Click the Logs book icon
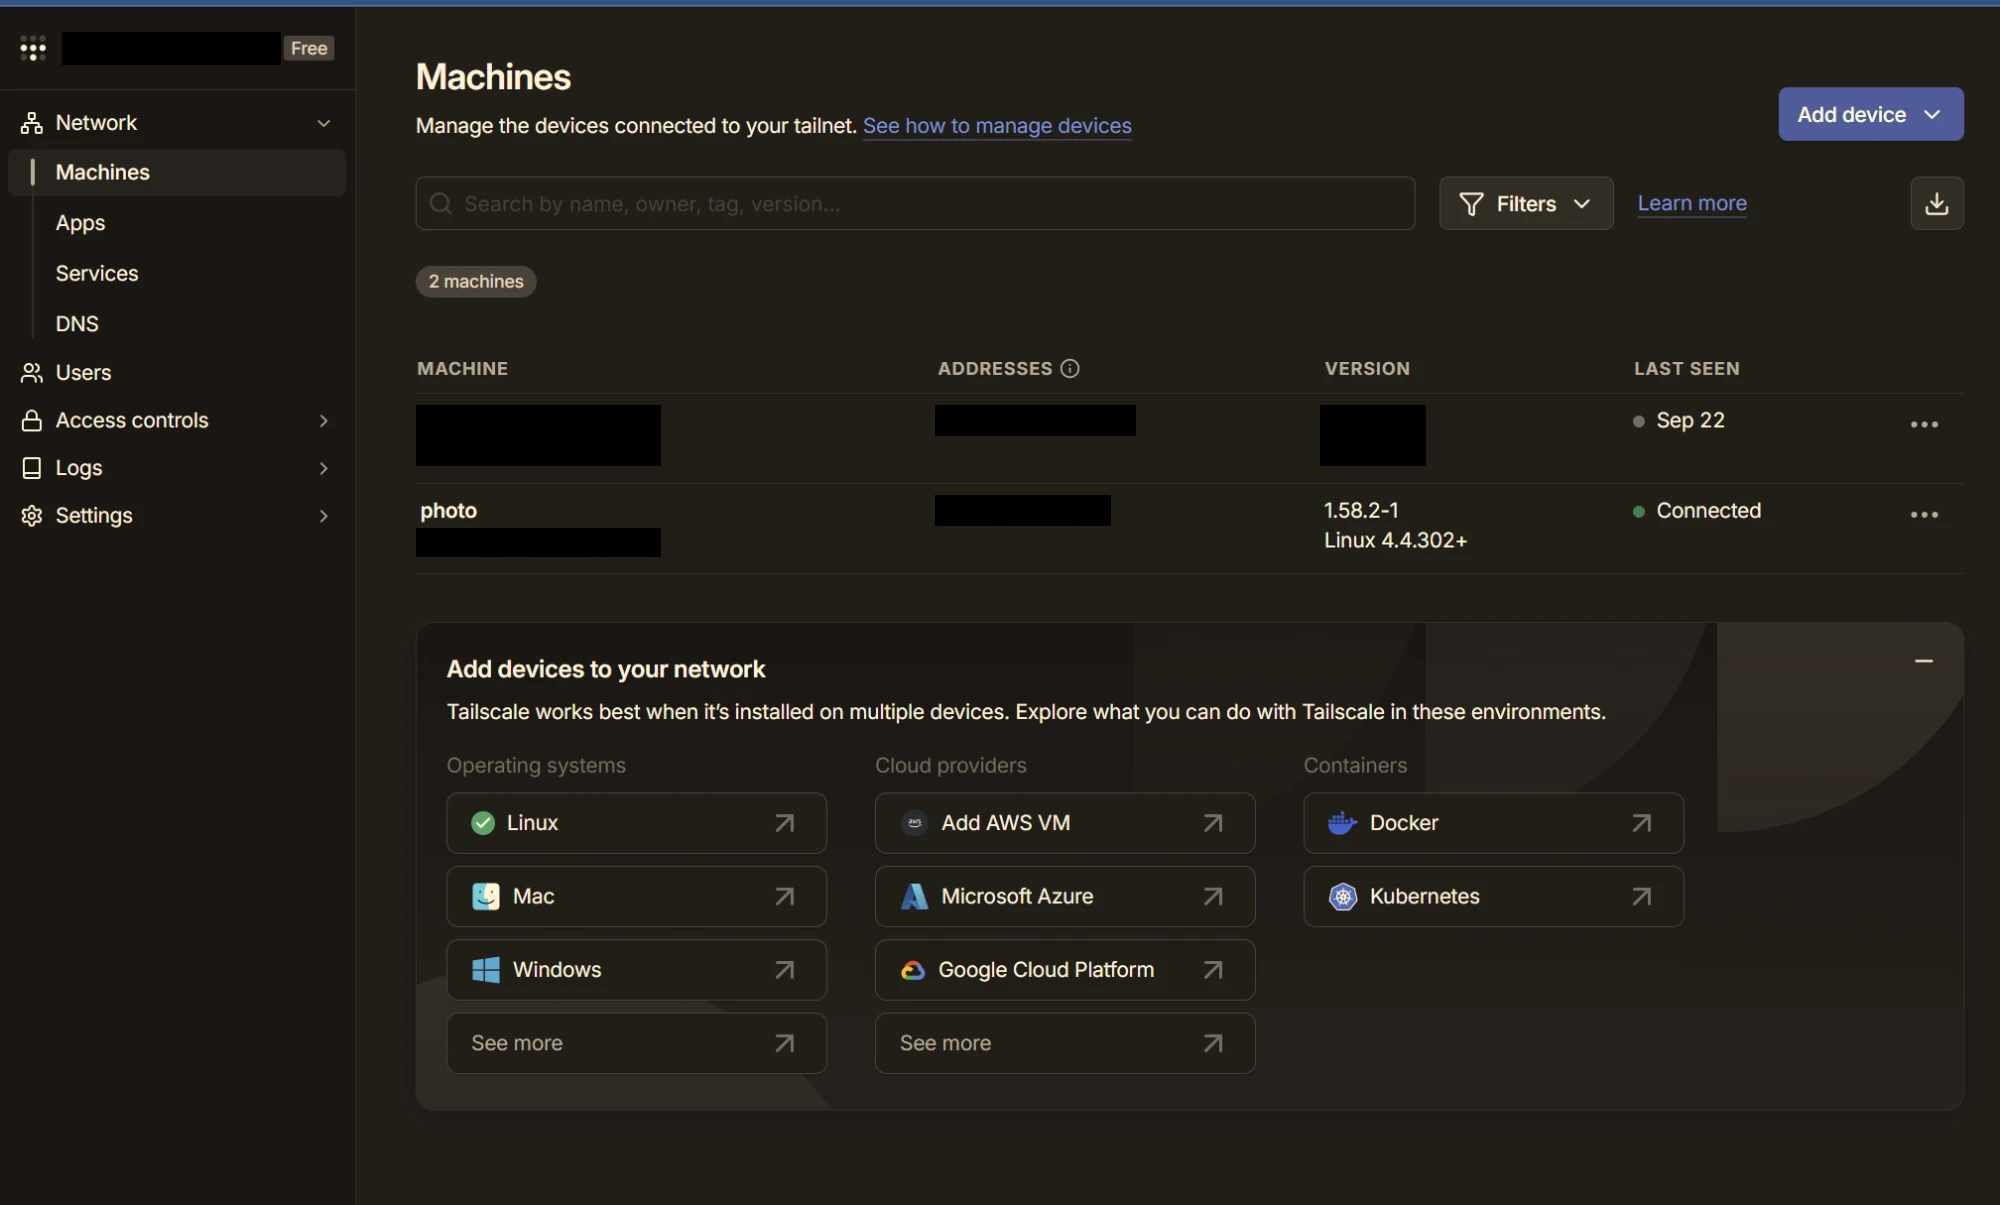 (x=32, y=468)
